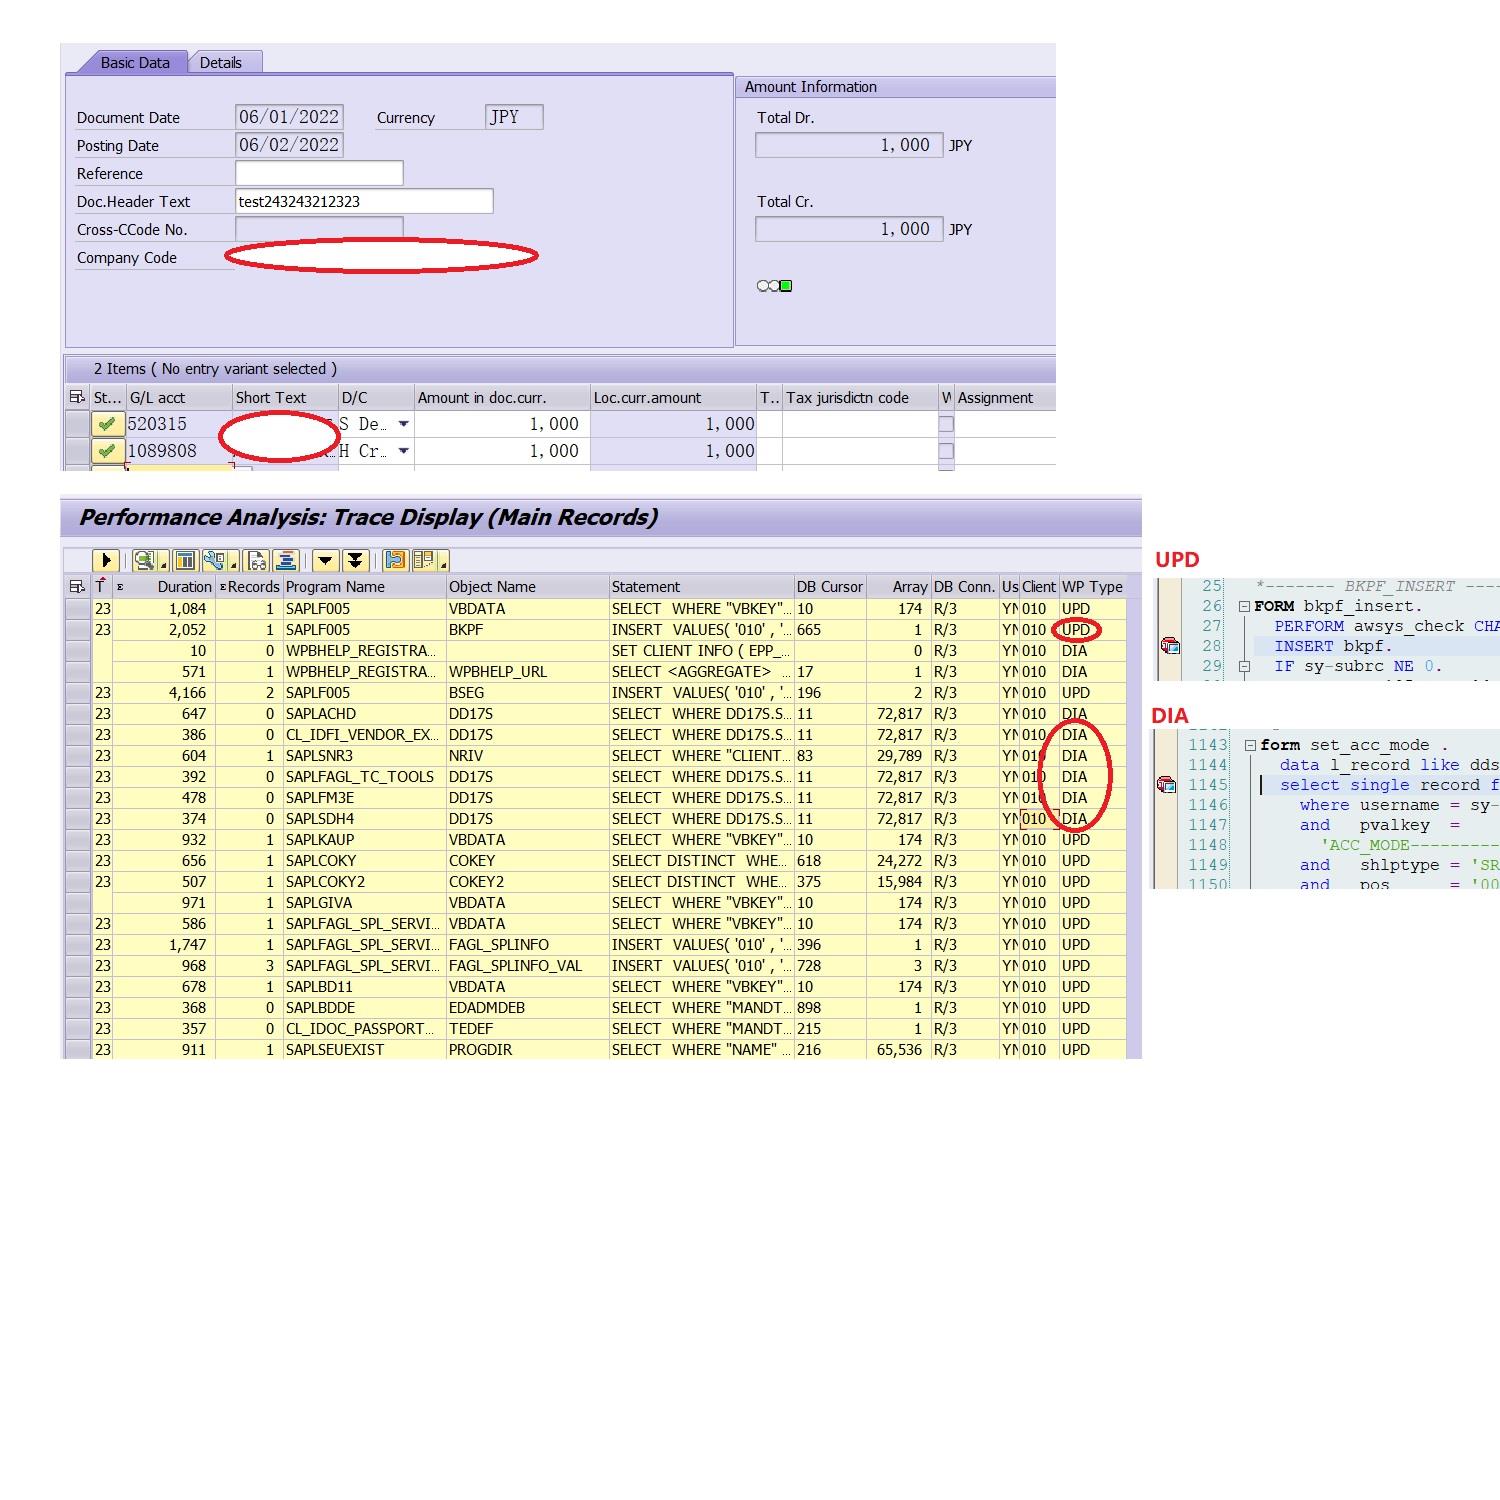Click green check status icon for G/L 1089808

click(x=107, y=451)
